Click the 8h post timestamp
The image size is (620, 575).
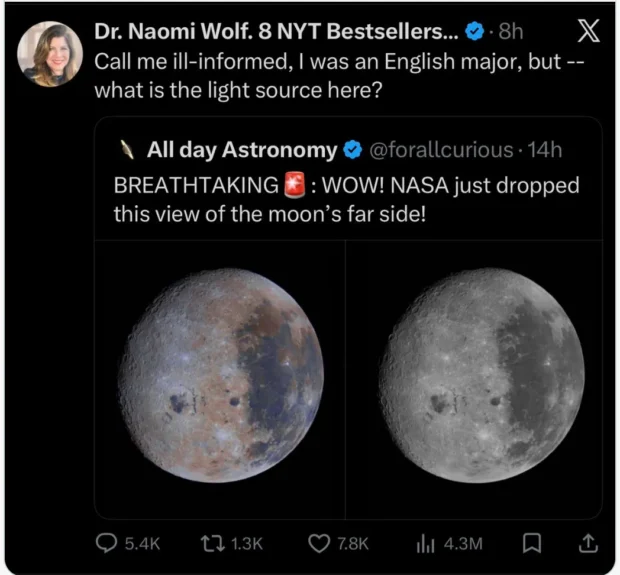[x=511, y=31]
